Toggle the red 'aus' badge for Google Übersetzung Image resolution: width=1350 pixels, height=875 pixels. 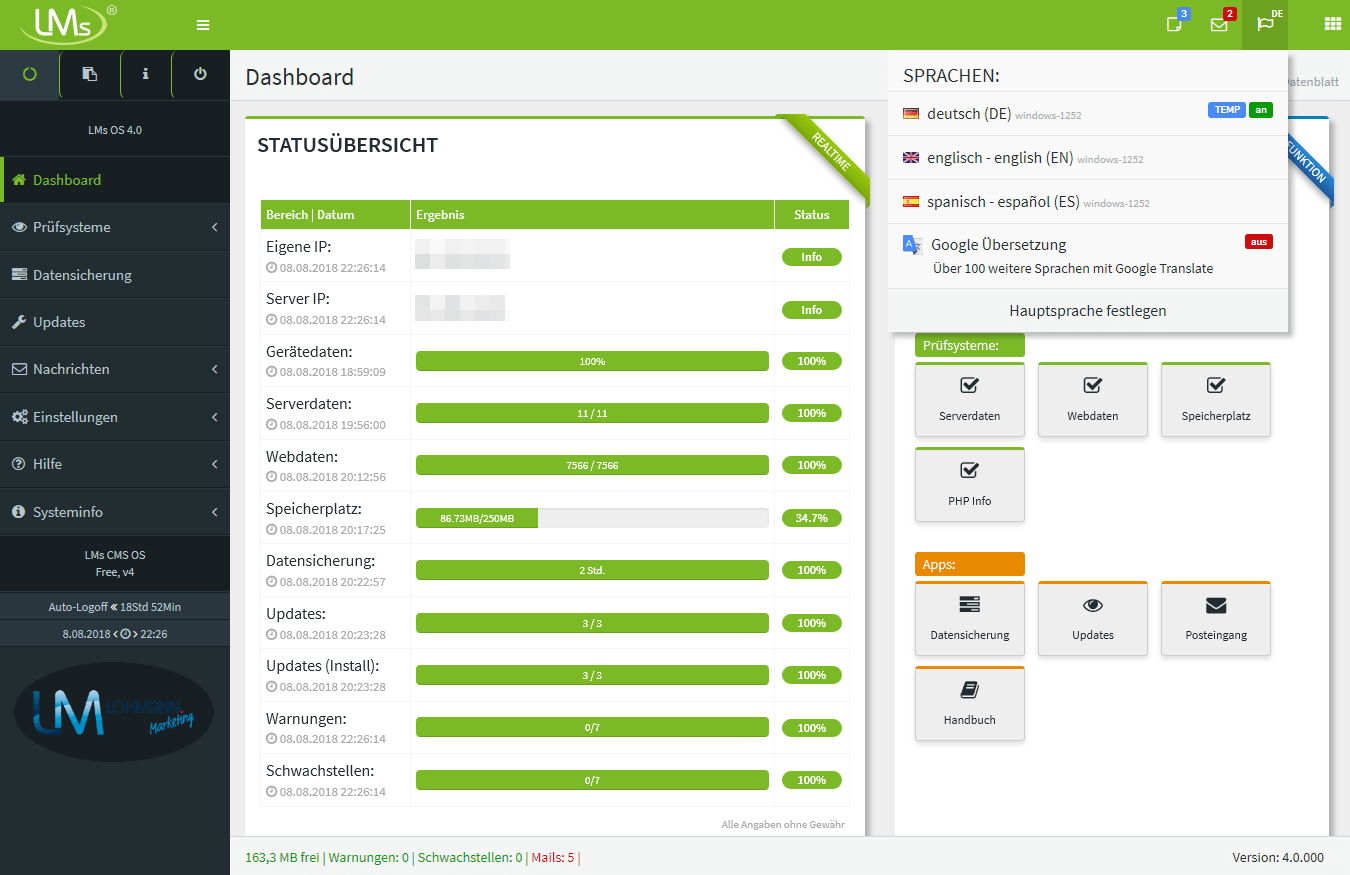point(1259,242)
